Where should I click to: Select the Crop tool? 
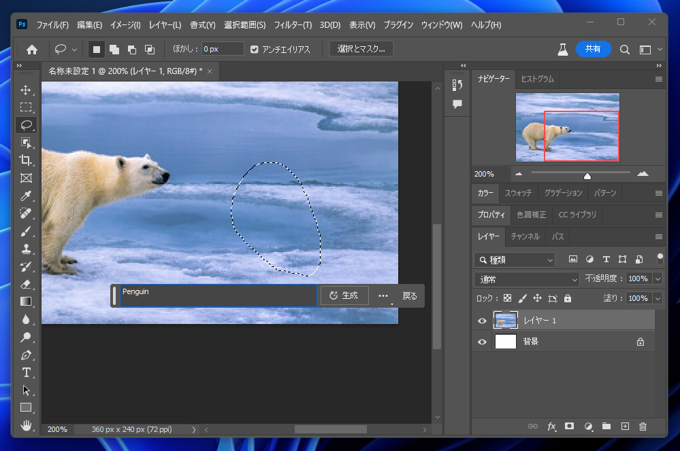pyautogui.click(x=26, y=161)
